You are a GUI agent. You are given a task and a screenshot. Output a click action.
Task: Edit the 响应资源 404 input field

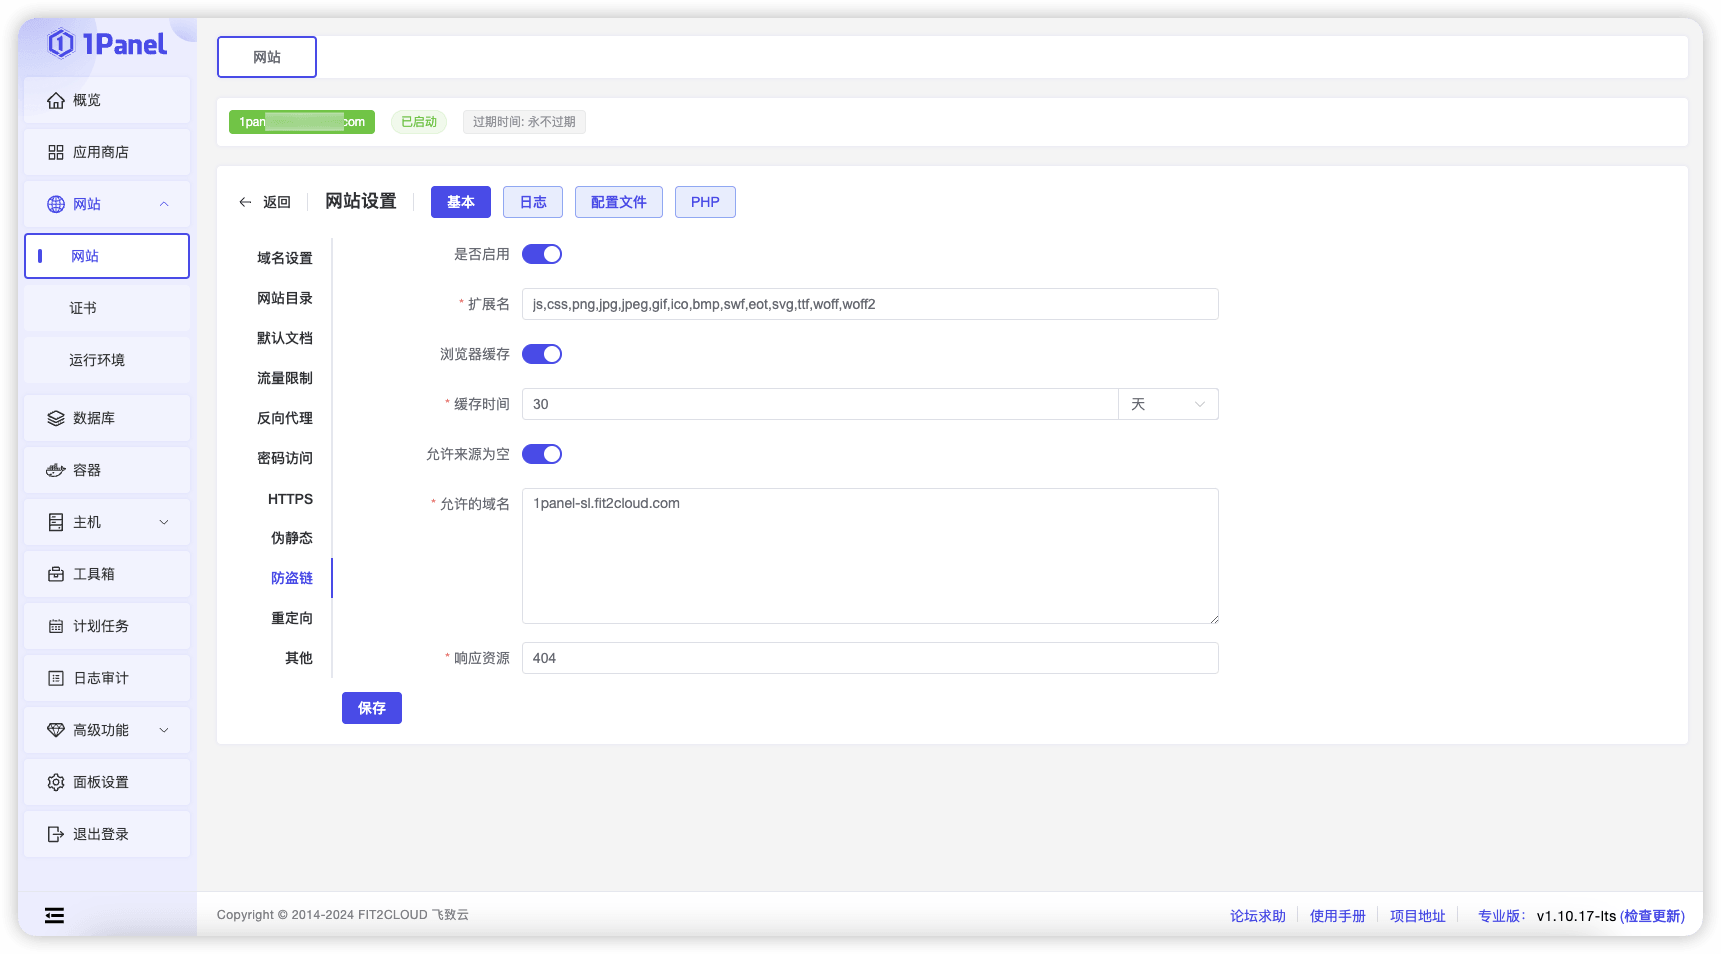click(x=869, y=658)
